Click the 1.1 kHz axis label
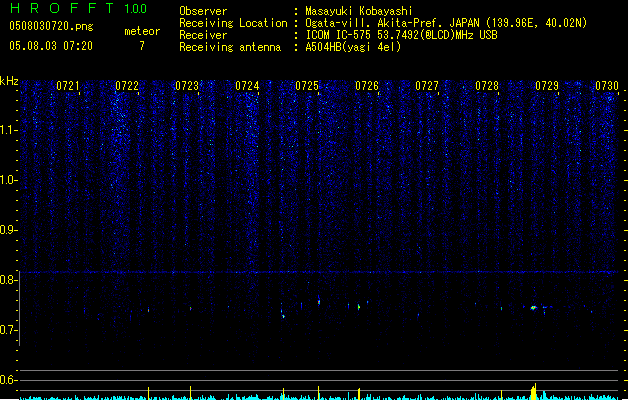Viewport: 629px width, 400px height. pyautogui.click(x=8, y=130)
